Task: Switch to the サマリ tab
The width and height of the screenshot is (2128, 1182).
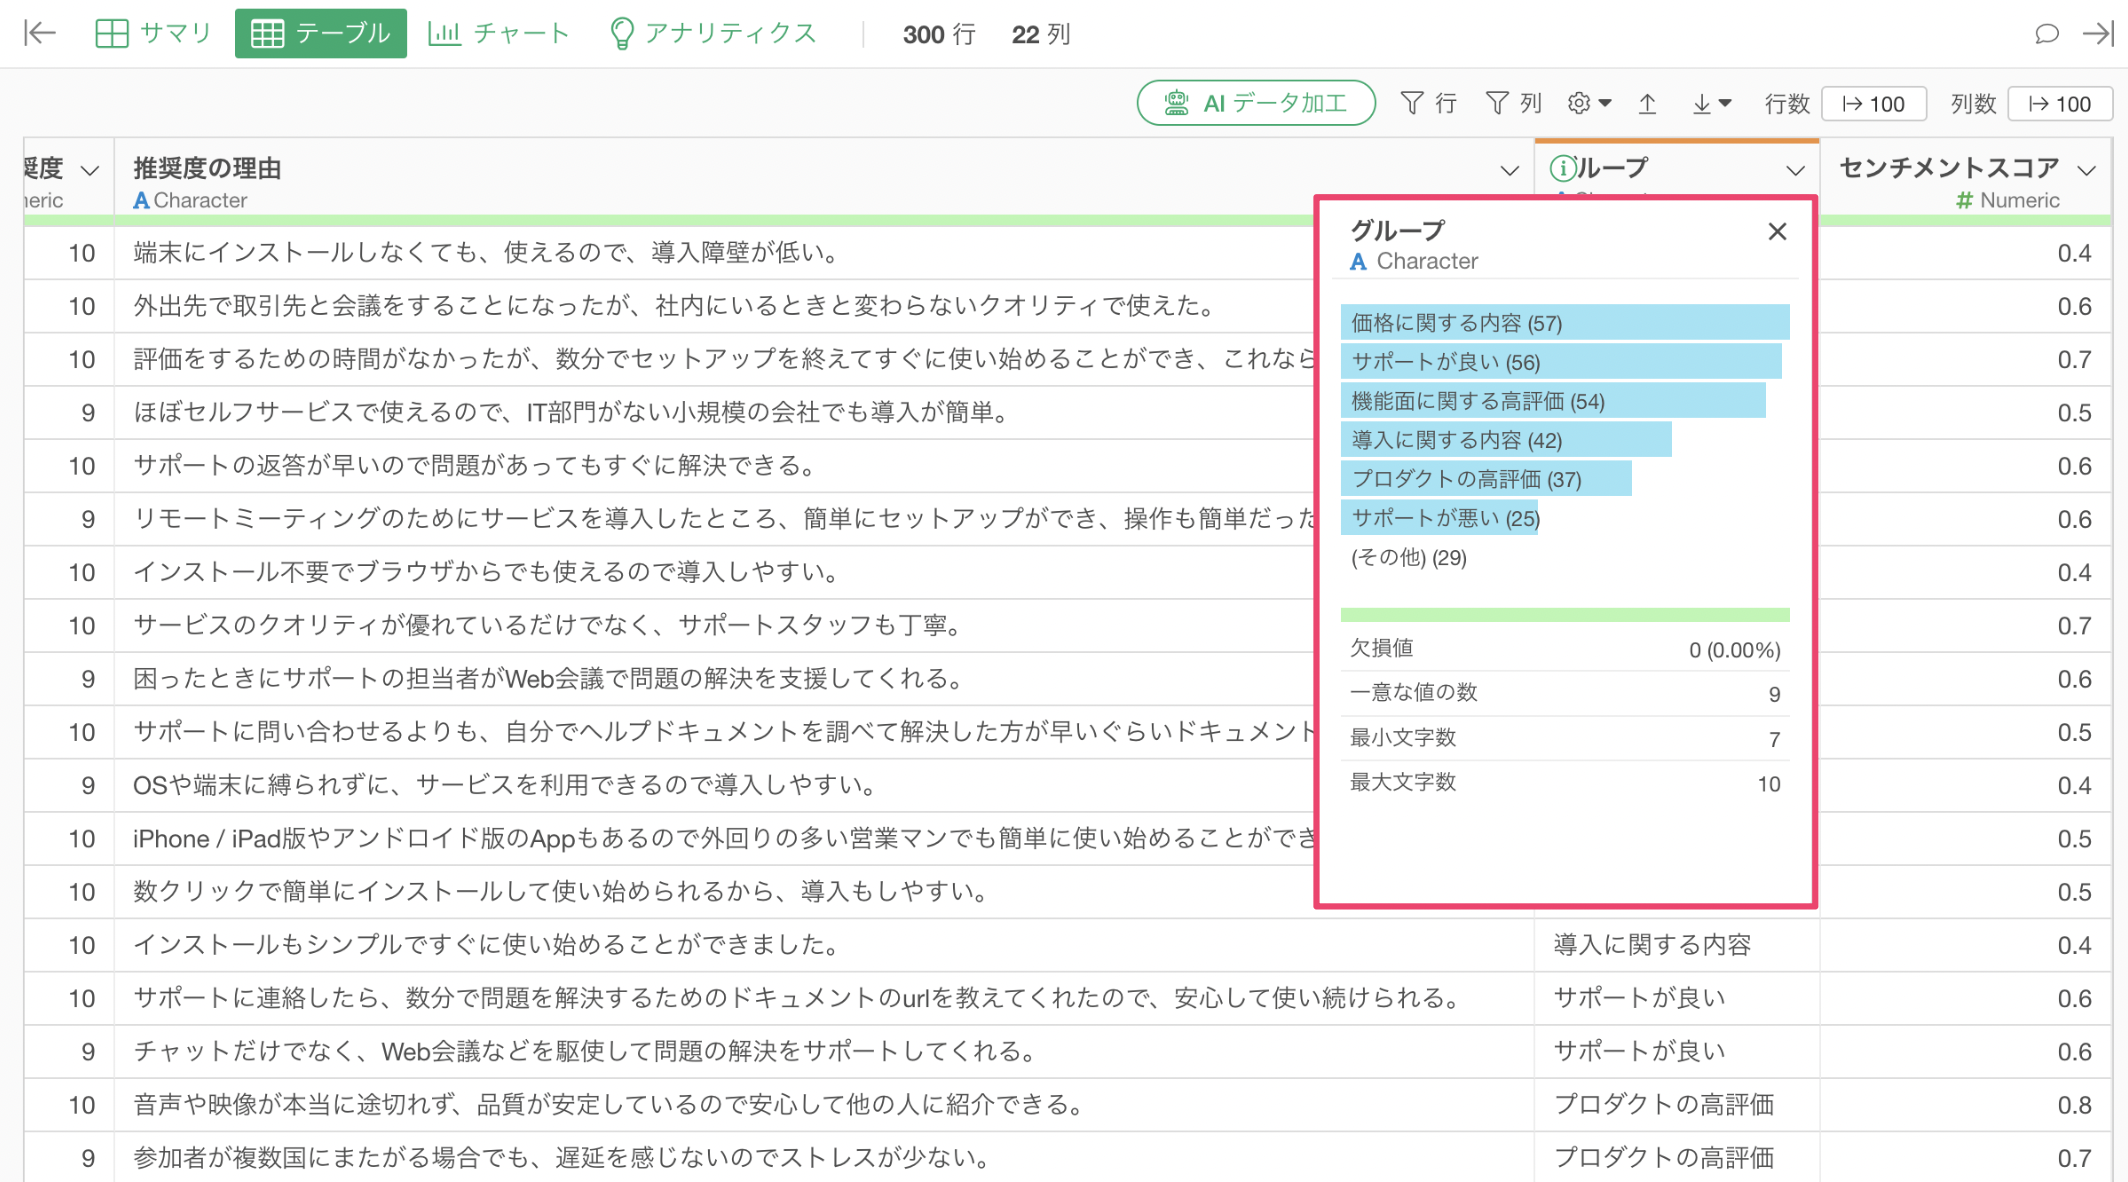Action: point(153,33)
